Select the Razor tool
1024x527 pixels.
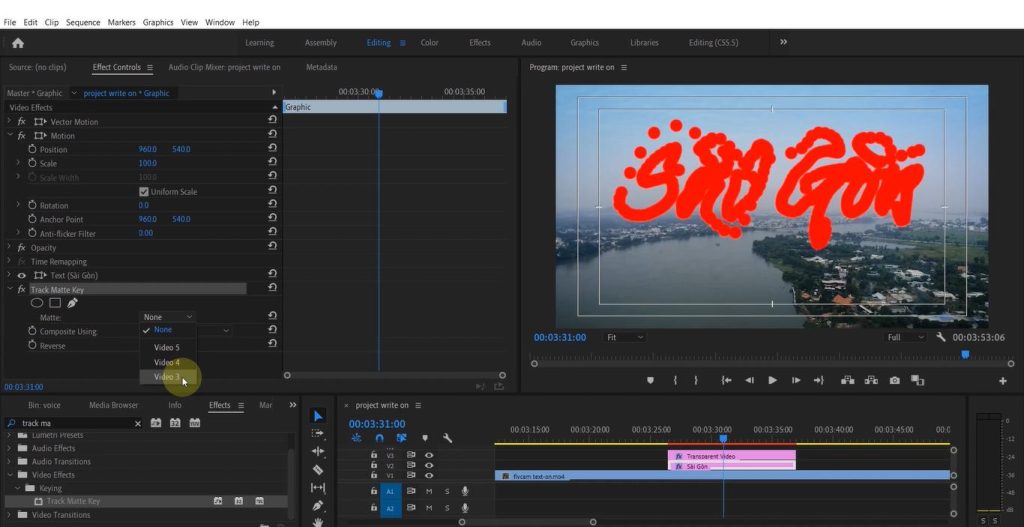pyautogui.click(x=318, y=470)
